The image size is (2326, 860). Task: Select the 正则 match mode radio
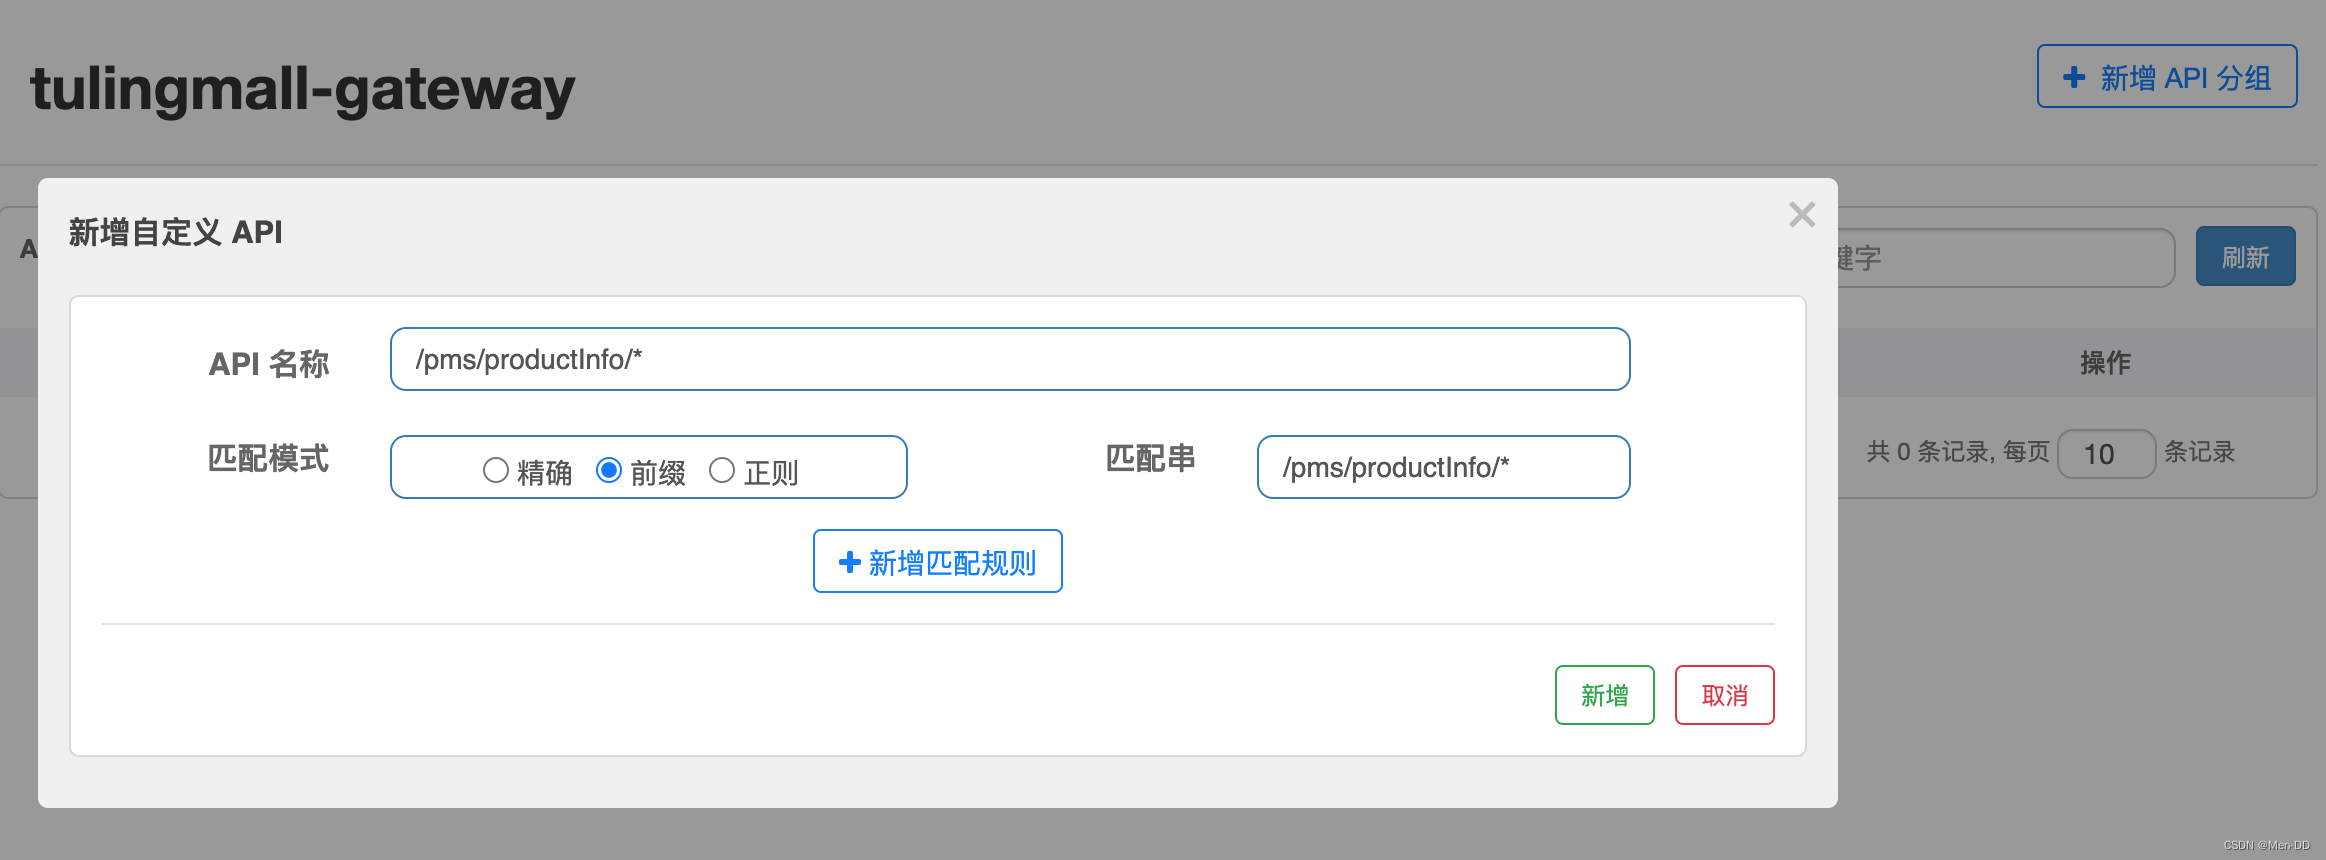pos(721,470)
